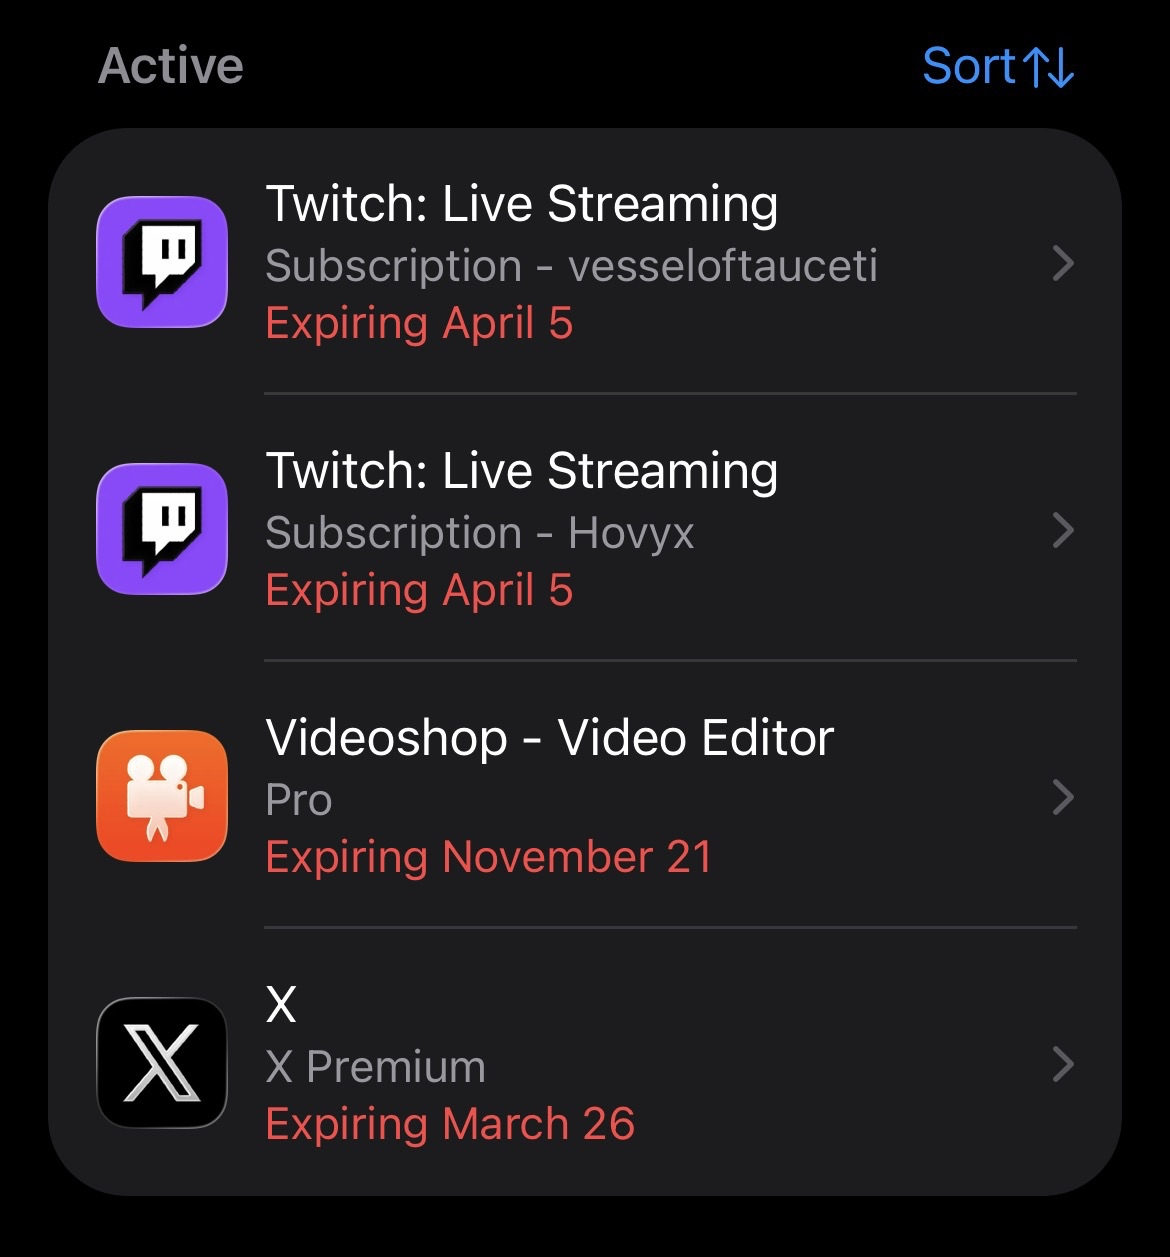
Task: Open the Sort options
Action: pos(968,67)
